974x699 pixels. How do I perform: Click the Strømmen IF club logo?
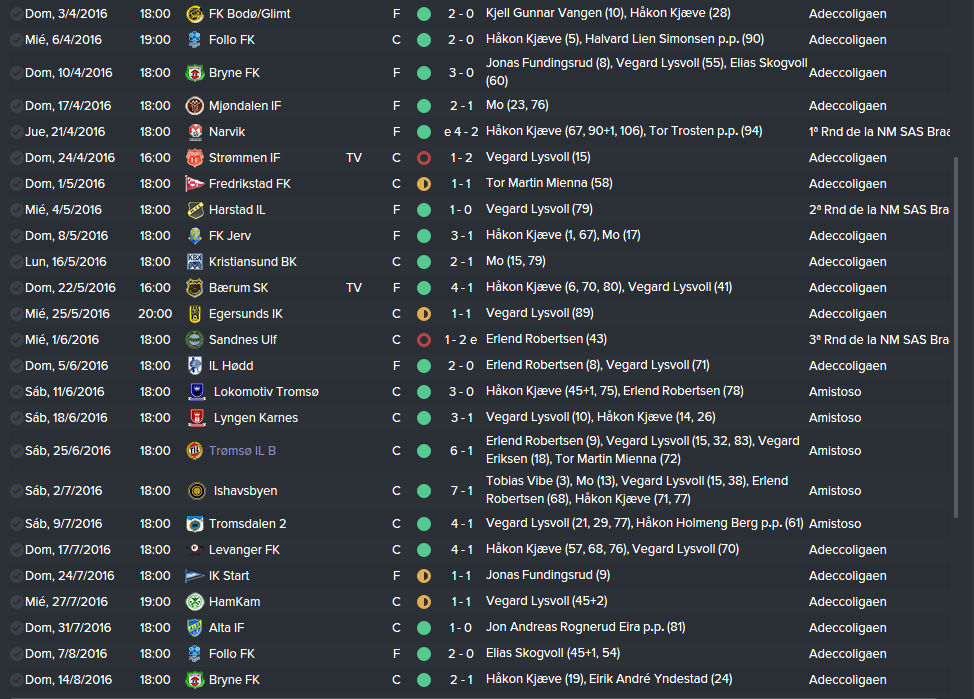(194, 158)
